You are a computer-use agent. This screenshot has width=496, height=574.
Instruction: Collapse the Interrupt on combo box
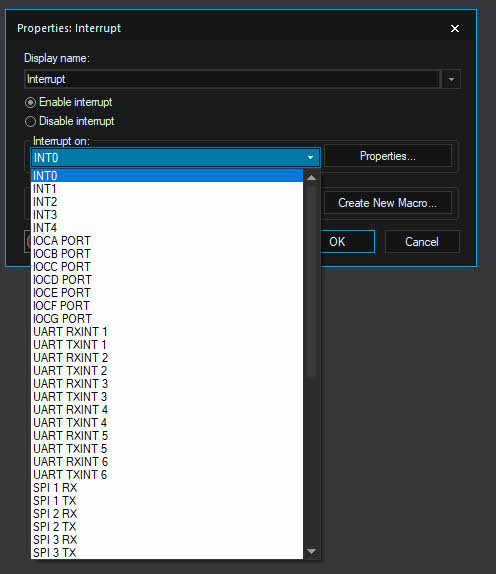pos(310,157)
